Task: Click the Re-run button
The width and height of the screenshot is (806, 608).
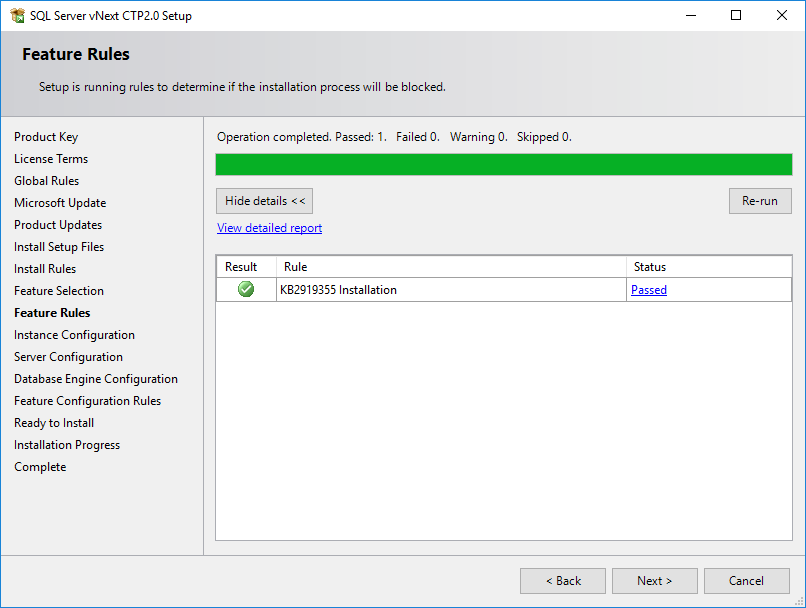Action: click(760, 201)
